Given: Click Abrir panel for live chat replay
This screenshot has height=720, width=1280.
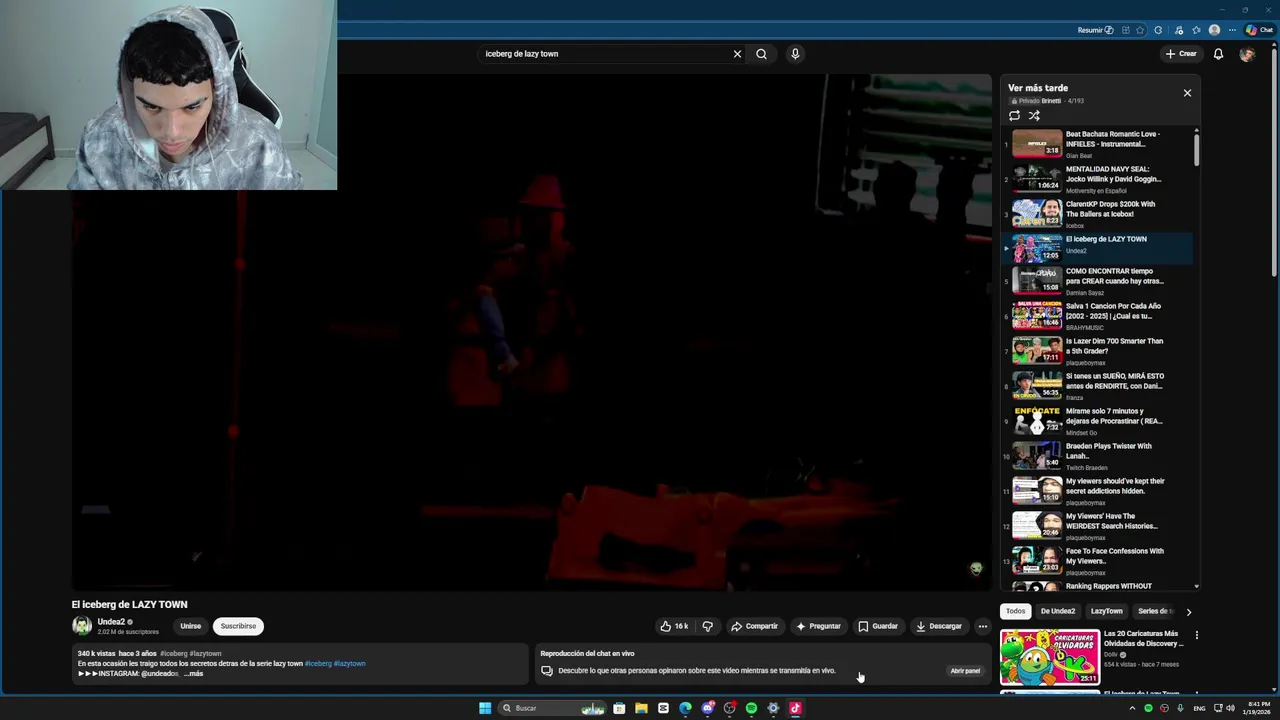Looking at the screenshot, I should click(x=965, y=671).
